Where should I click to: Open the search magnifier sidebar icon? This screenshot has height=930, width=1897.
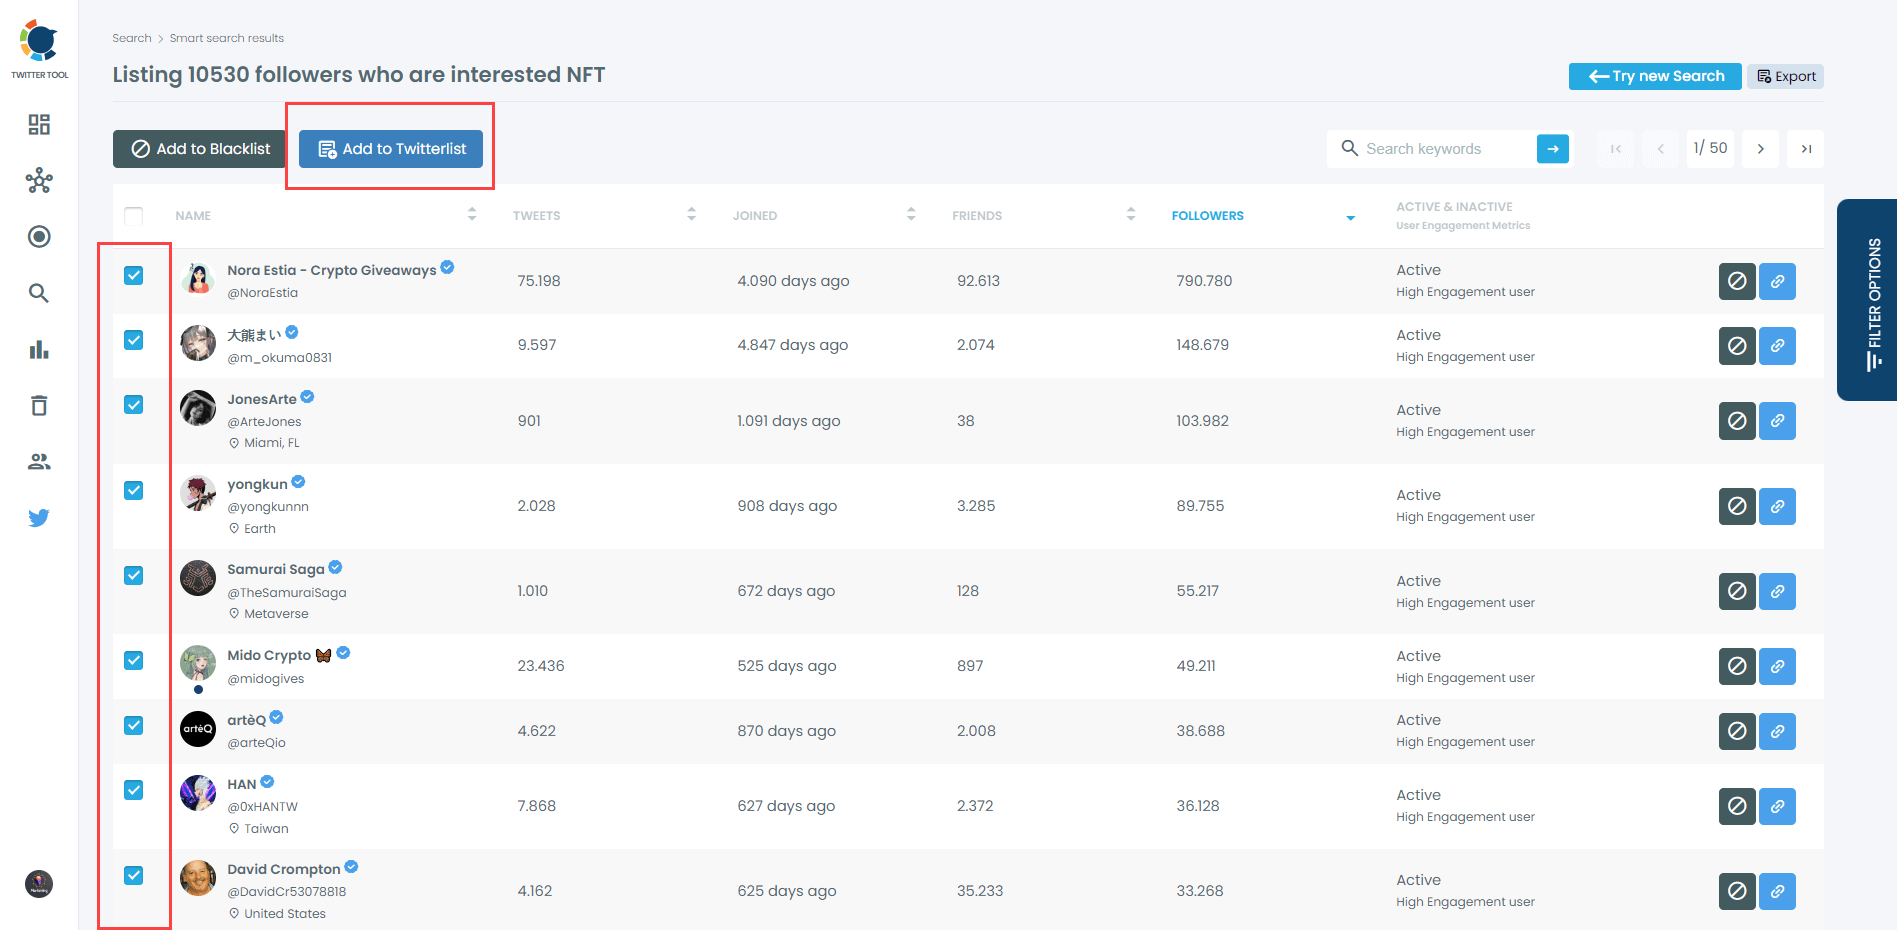click(x=39, y=293)
